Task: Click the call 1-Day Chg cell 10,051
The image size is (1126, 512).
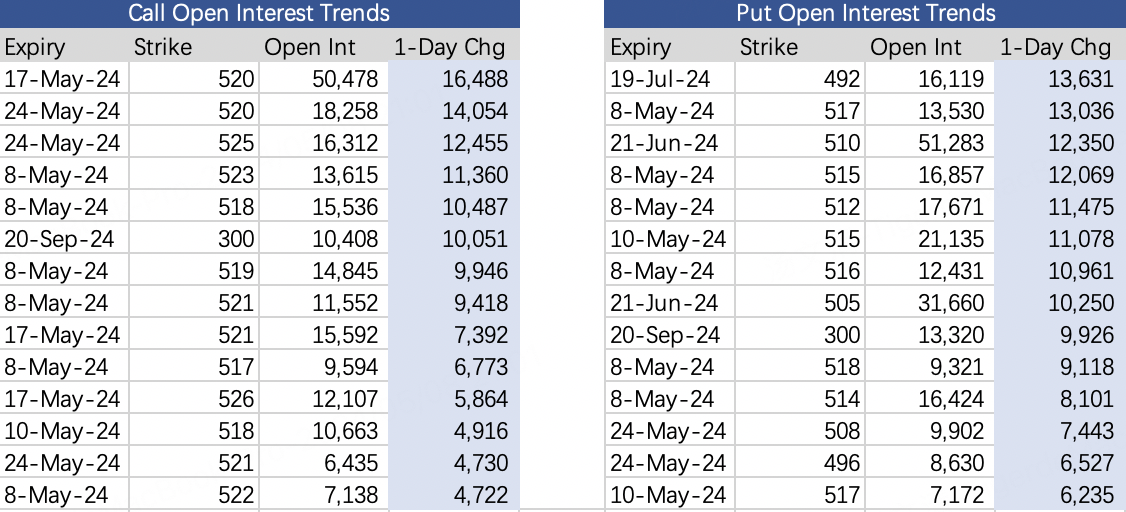Action: coord(454,239)
